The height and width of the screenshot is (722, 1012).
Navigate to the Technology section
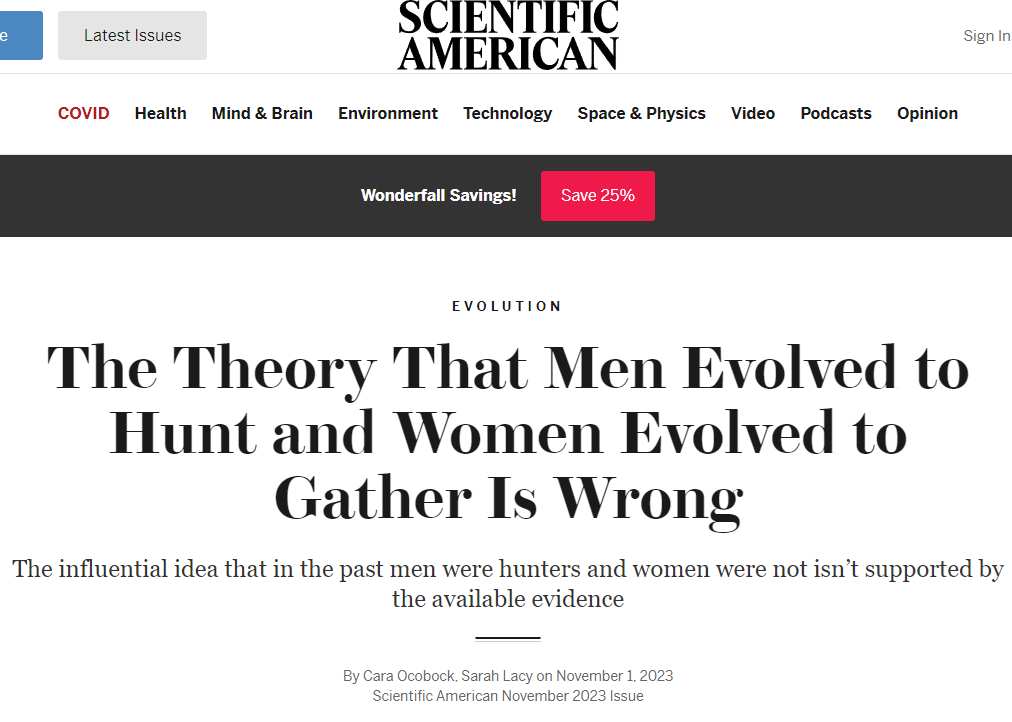[507, 114]
